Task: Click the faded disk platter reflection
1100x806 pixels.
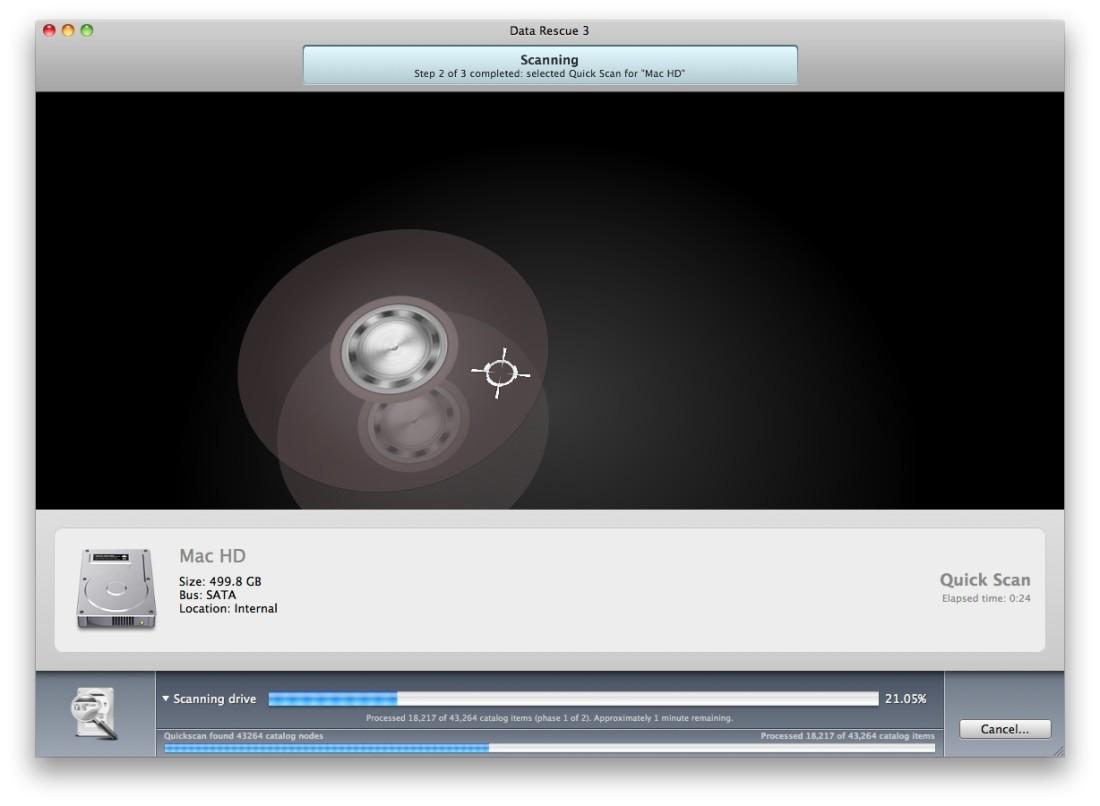Action: [x=413, y=425]
